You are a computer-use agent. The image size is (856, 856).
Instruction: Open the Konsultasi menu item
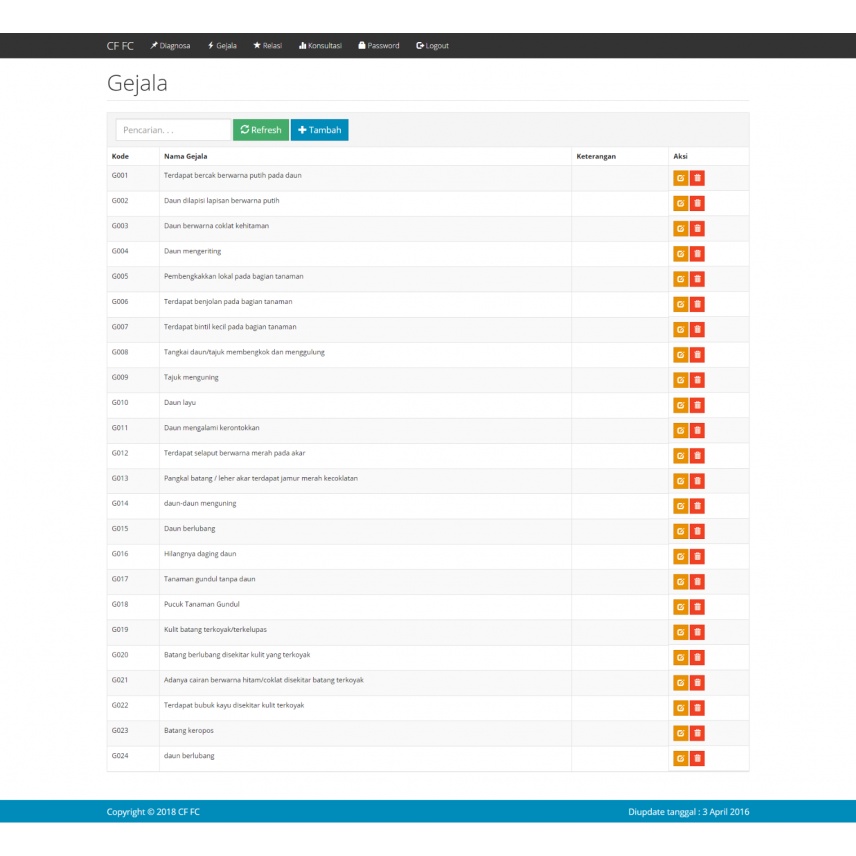point(320,46)
